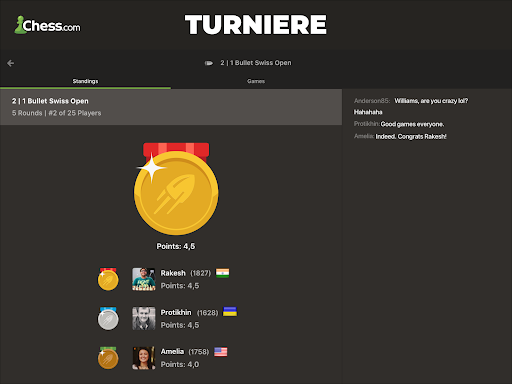The width and height of the screenshot is (512, 384).
Task: Click chat message 'Good games everyone.'
Action: coord(412,124)
